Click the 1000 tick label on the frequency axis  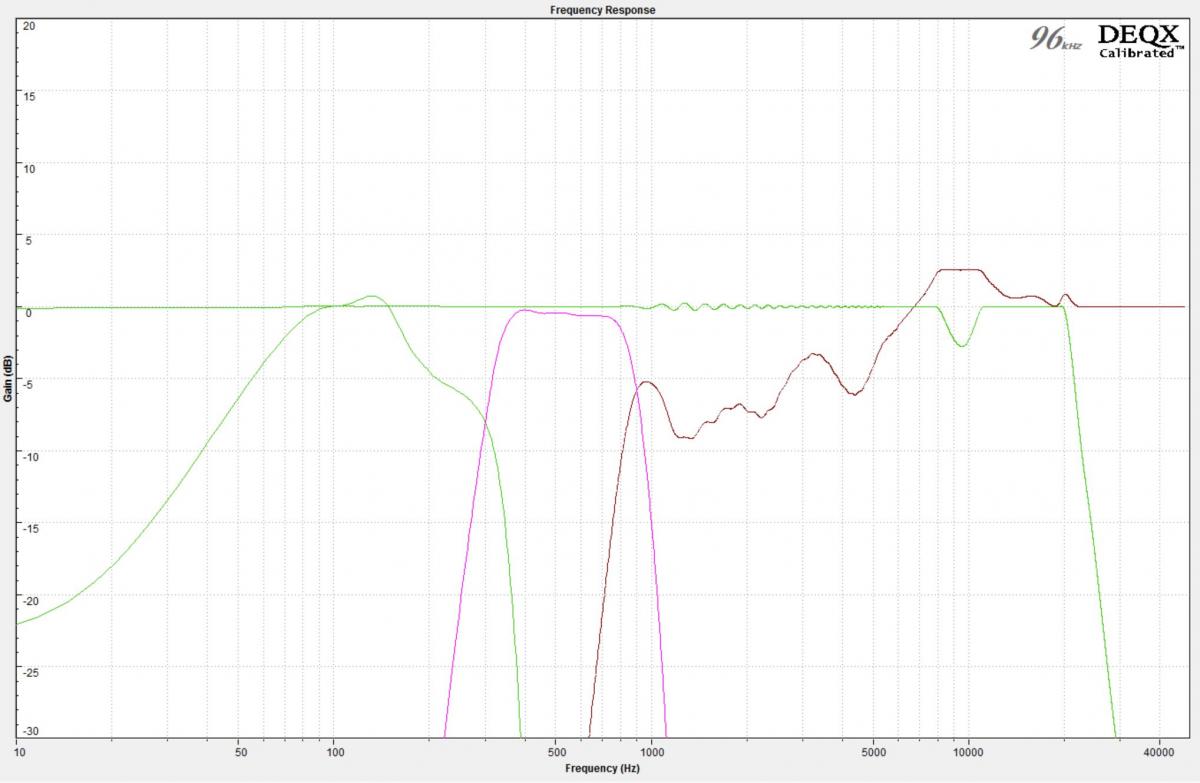pyautogui.click(x=652, y=749)
